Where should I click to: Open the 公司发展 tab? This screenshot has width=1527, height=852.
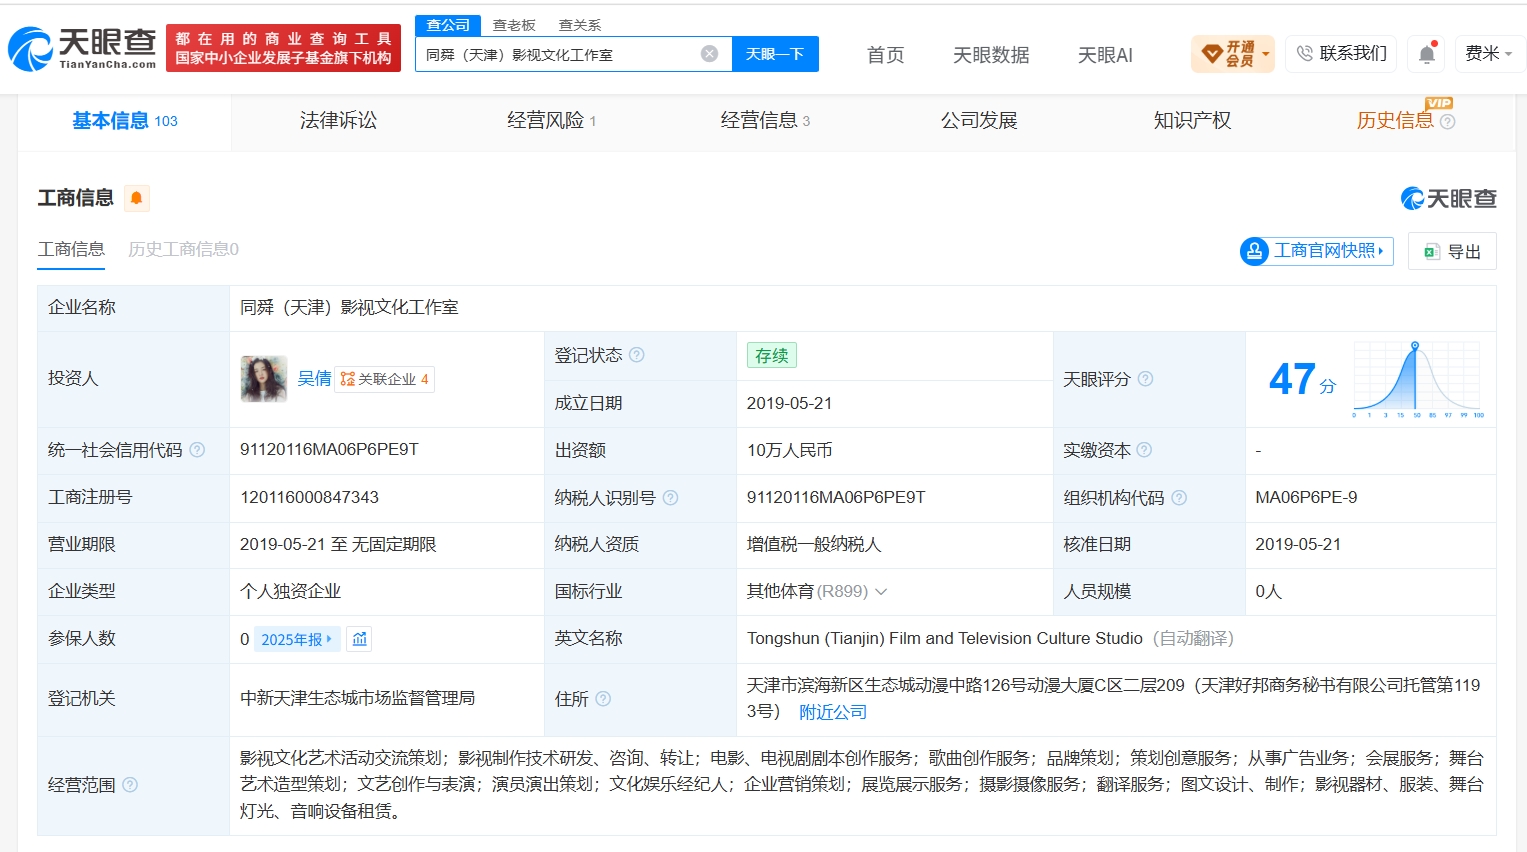tap(979, 121)
